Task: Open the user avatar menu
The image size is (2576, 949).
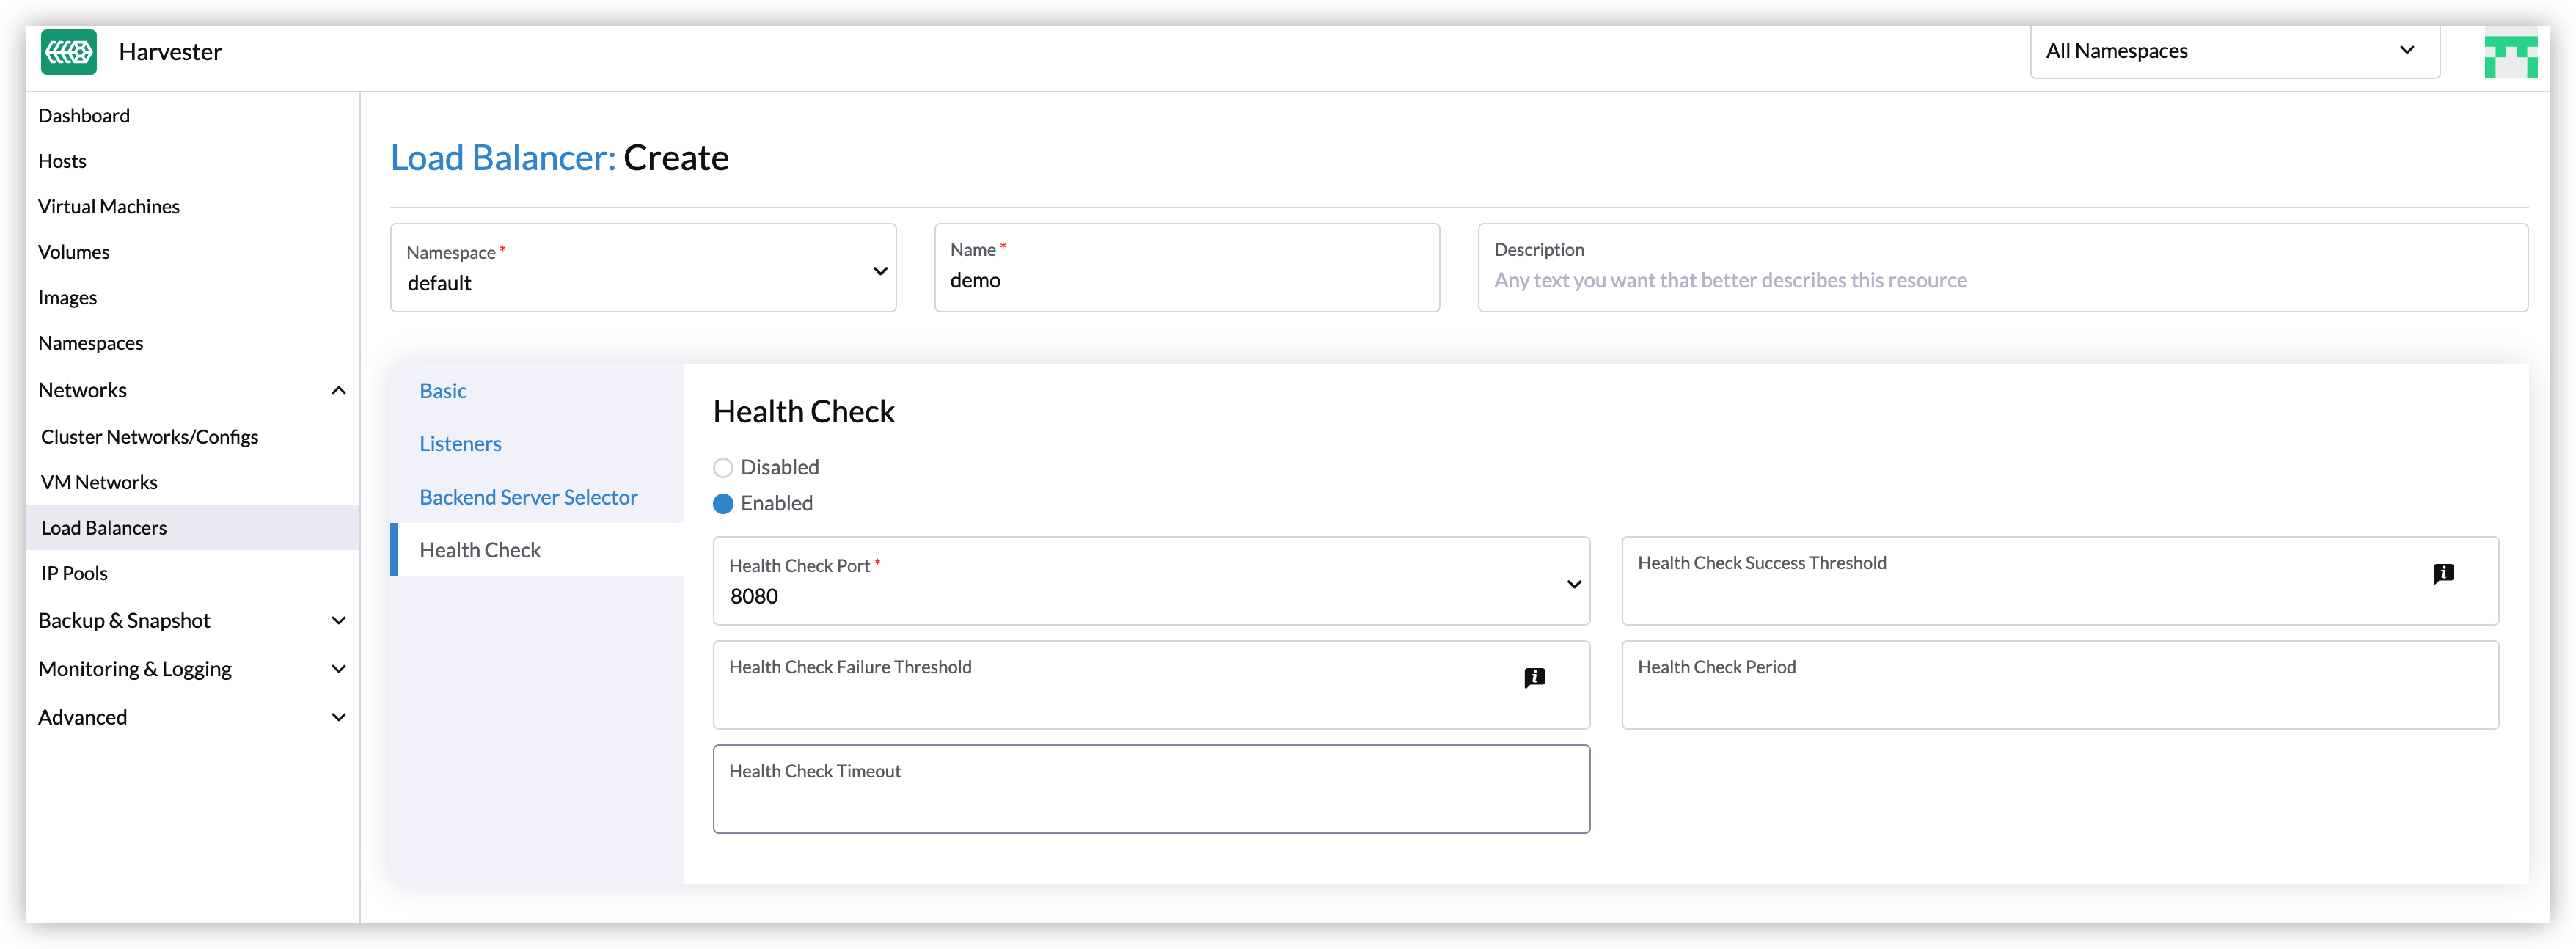Action: point(2510,56)
